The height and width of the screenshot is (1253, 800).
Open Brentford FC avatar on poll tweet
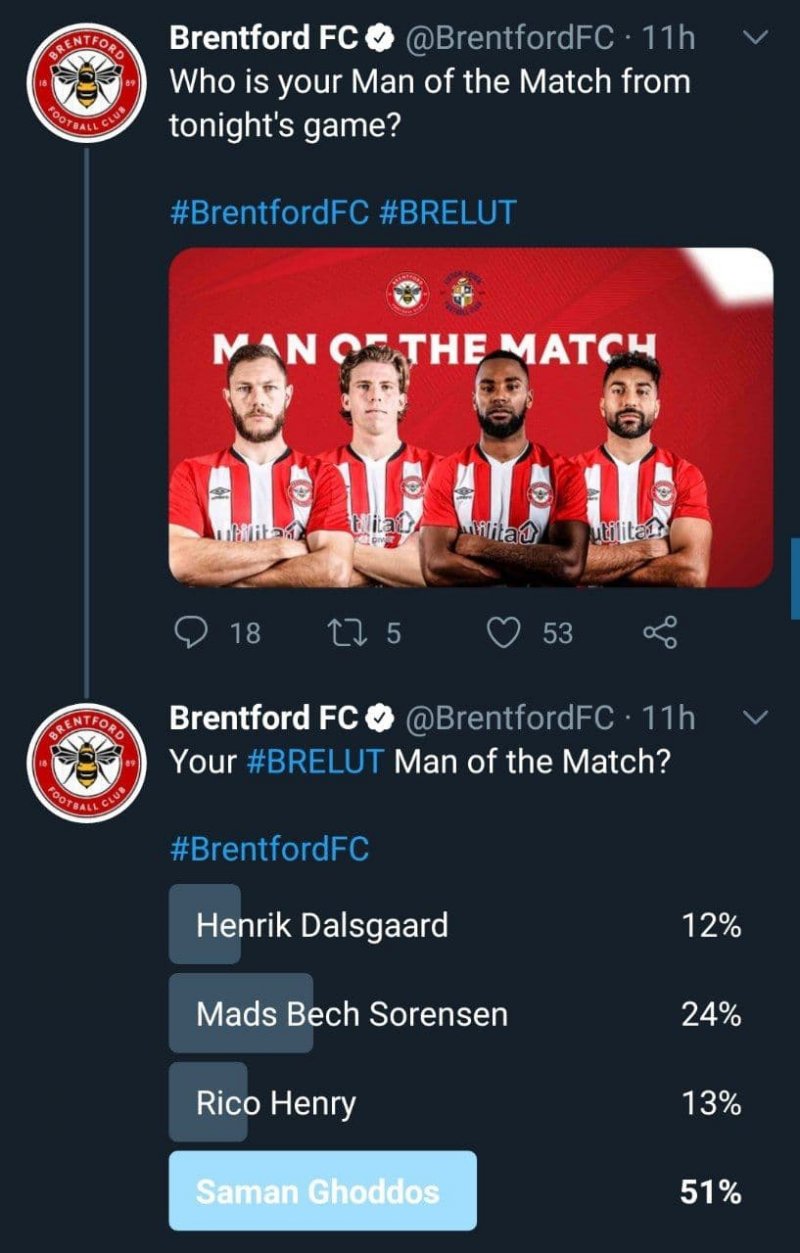pyautogui.click(x=87, y=762)
